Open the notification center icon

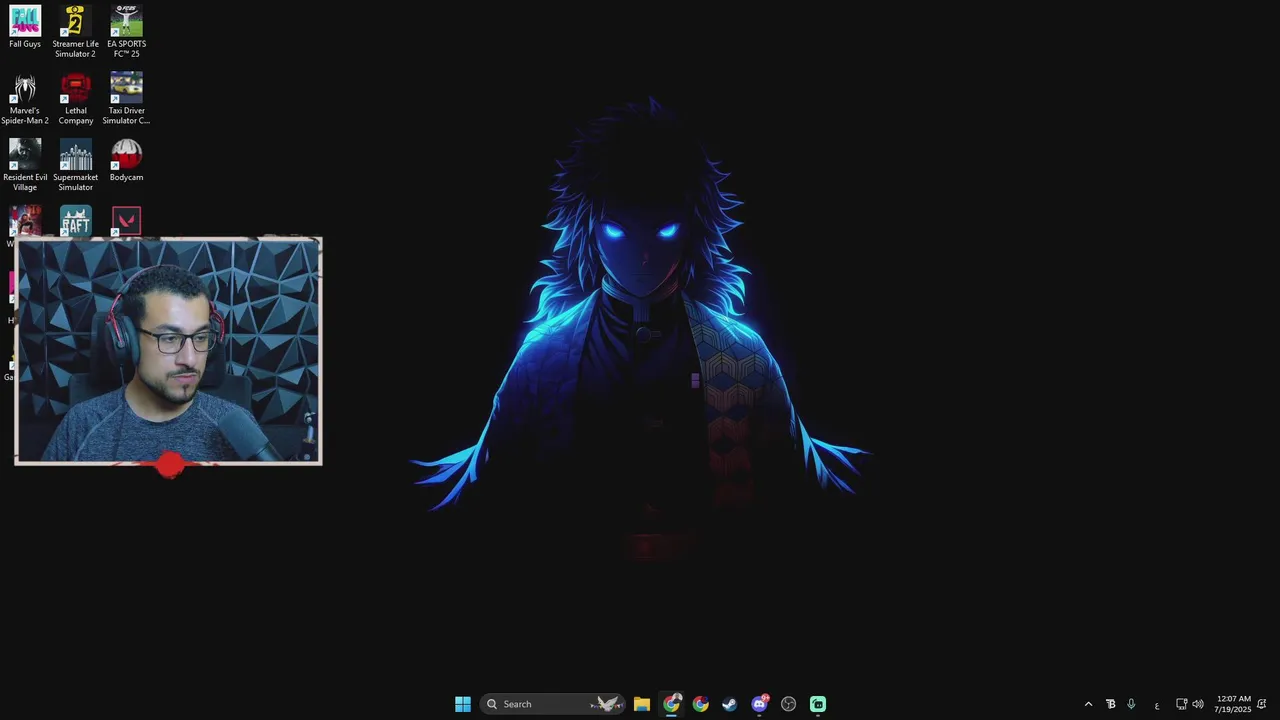coord(1262,704)
